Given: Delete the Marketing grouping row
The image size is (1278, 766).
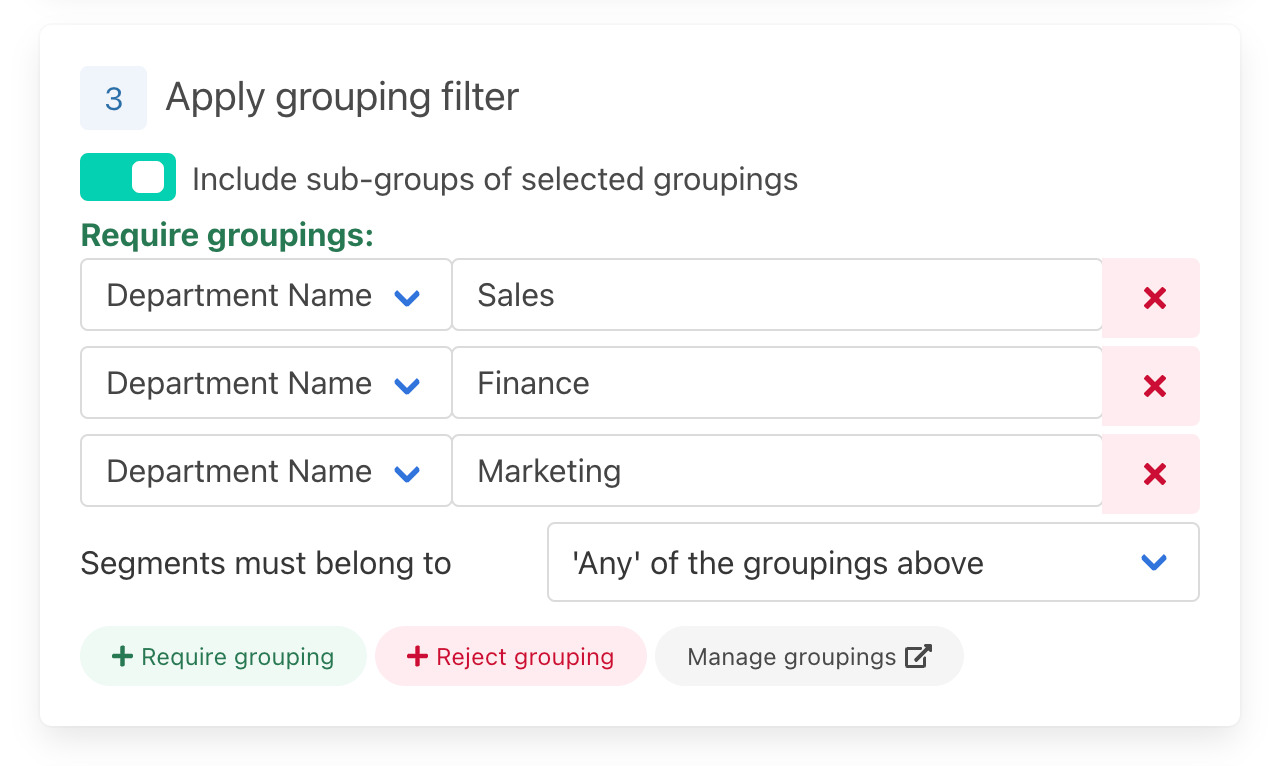Looking at the screenshot, I should click(x=1154, y=474).
